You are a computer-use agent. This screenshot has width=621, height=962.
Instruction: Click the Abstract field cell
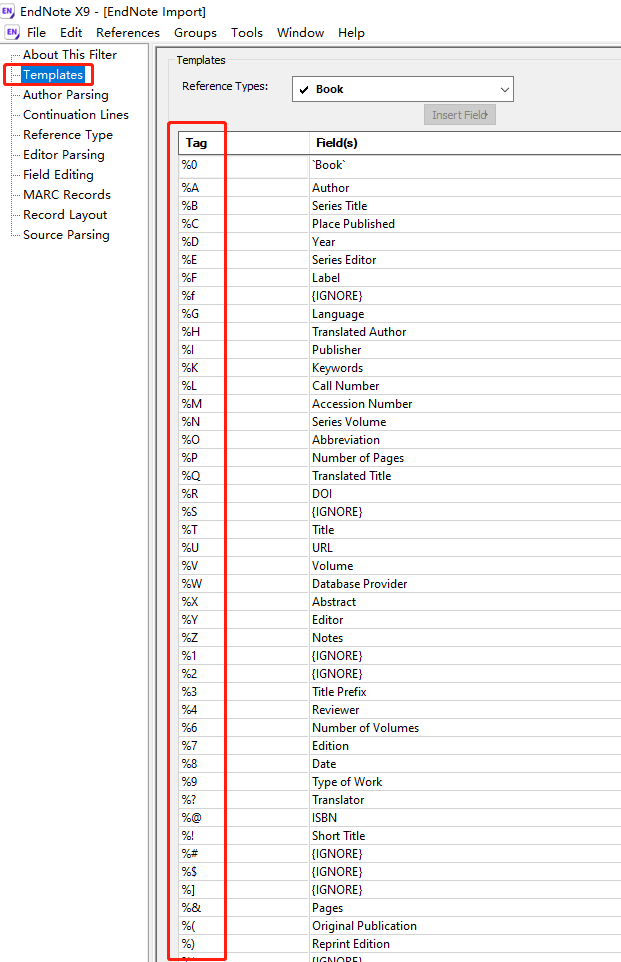[x=465, y=602]
